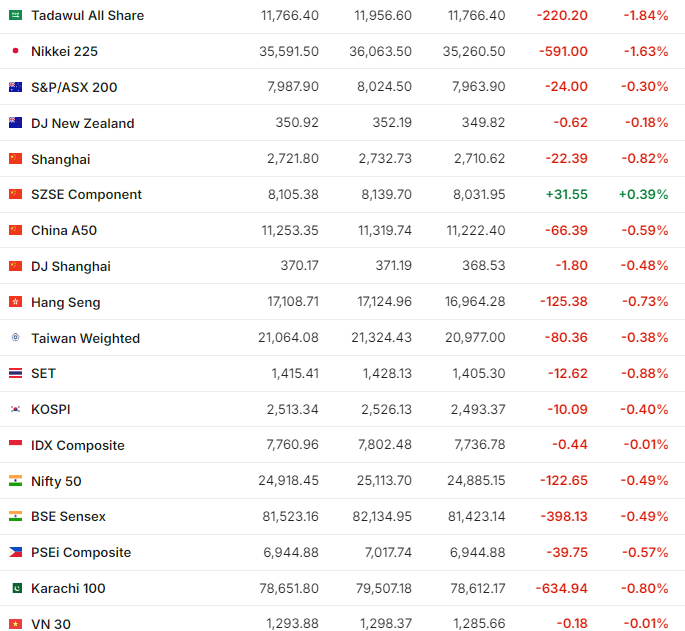Click the Shanghai index name
685x631 pixels.
60,159
